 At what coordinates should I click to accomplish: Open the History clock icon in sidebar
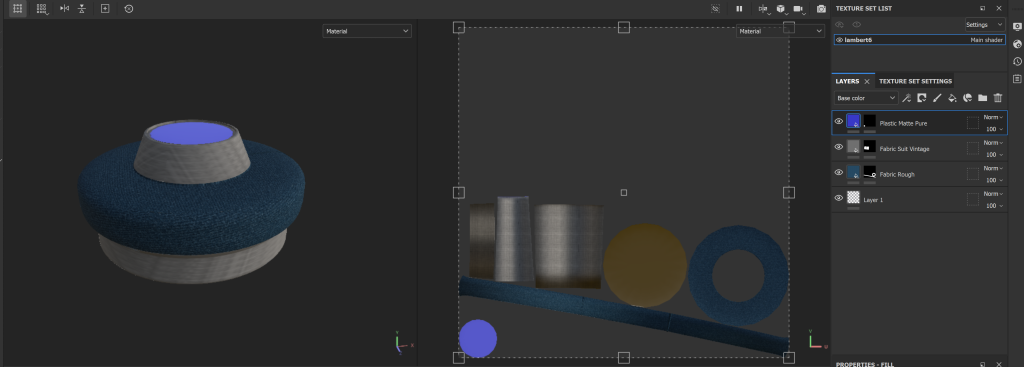pyautogui.click(x=1017, y=61)
